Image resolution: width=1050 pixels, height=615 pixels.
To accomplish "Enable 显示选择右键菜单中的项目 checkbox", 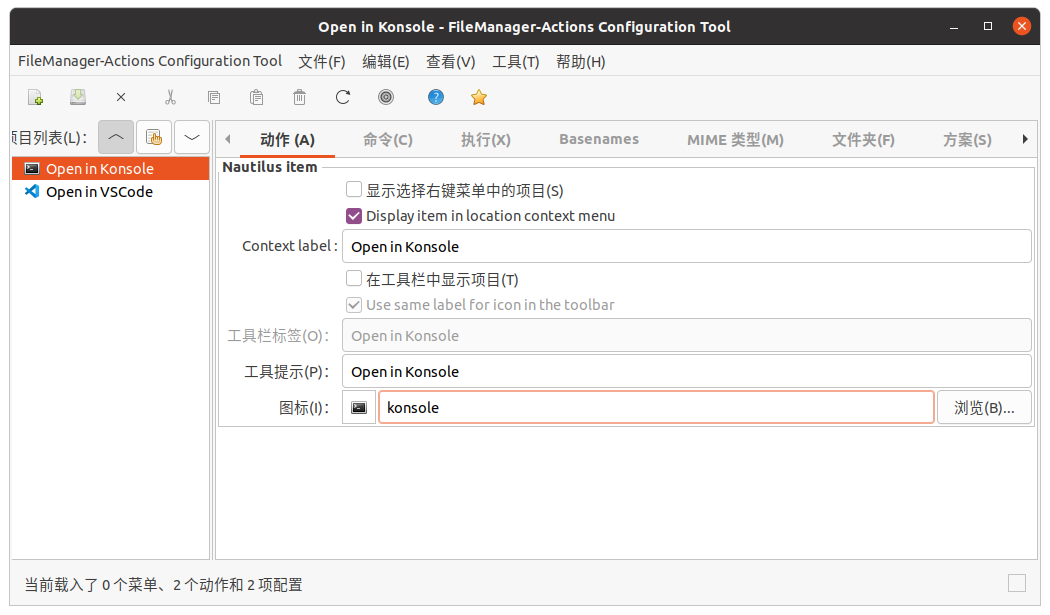I will [354, 190].
